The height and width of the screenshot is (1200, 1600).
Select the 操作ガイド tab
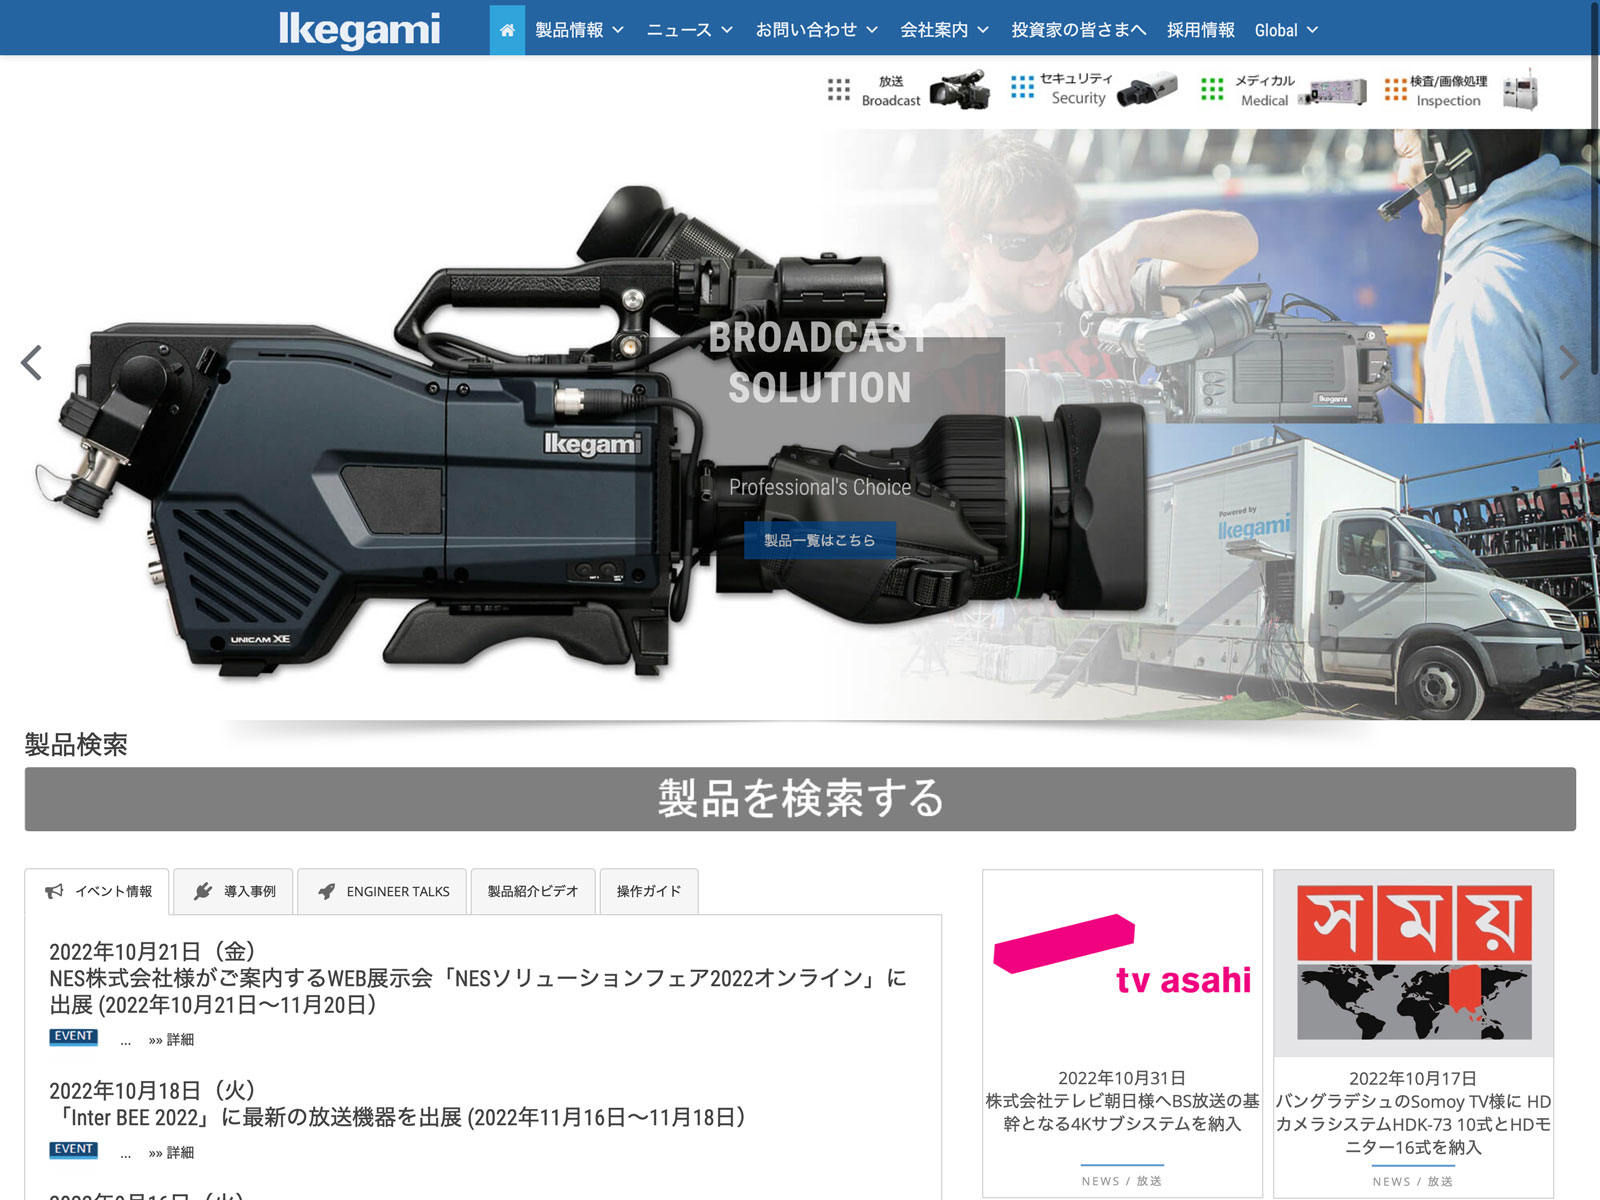pyautogui.click(x=648, y=891)
